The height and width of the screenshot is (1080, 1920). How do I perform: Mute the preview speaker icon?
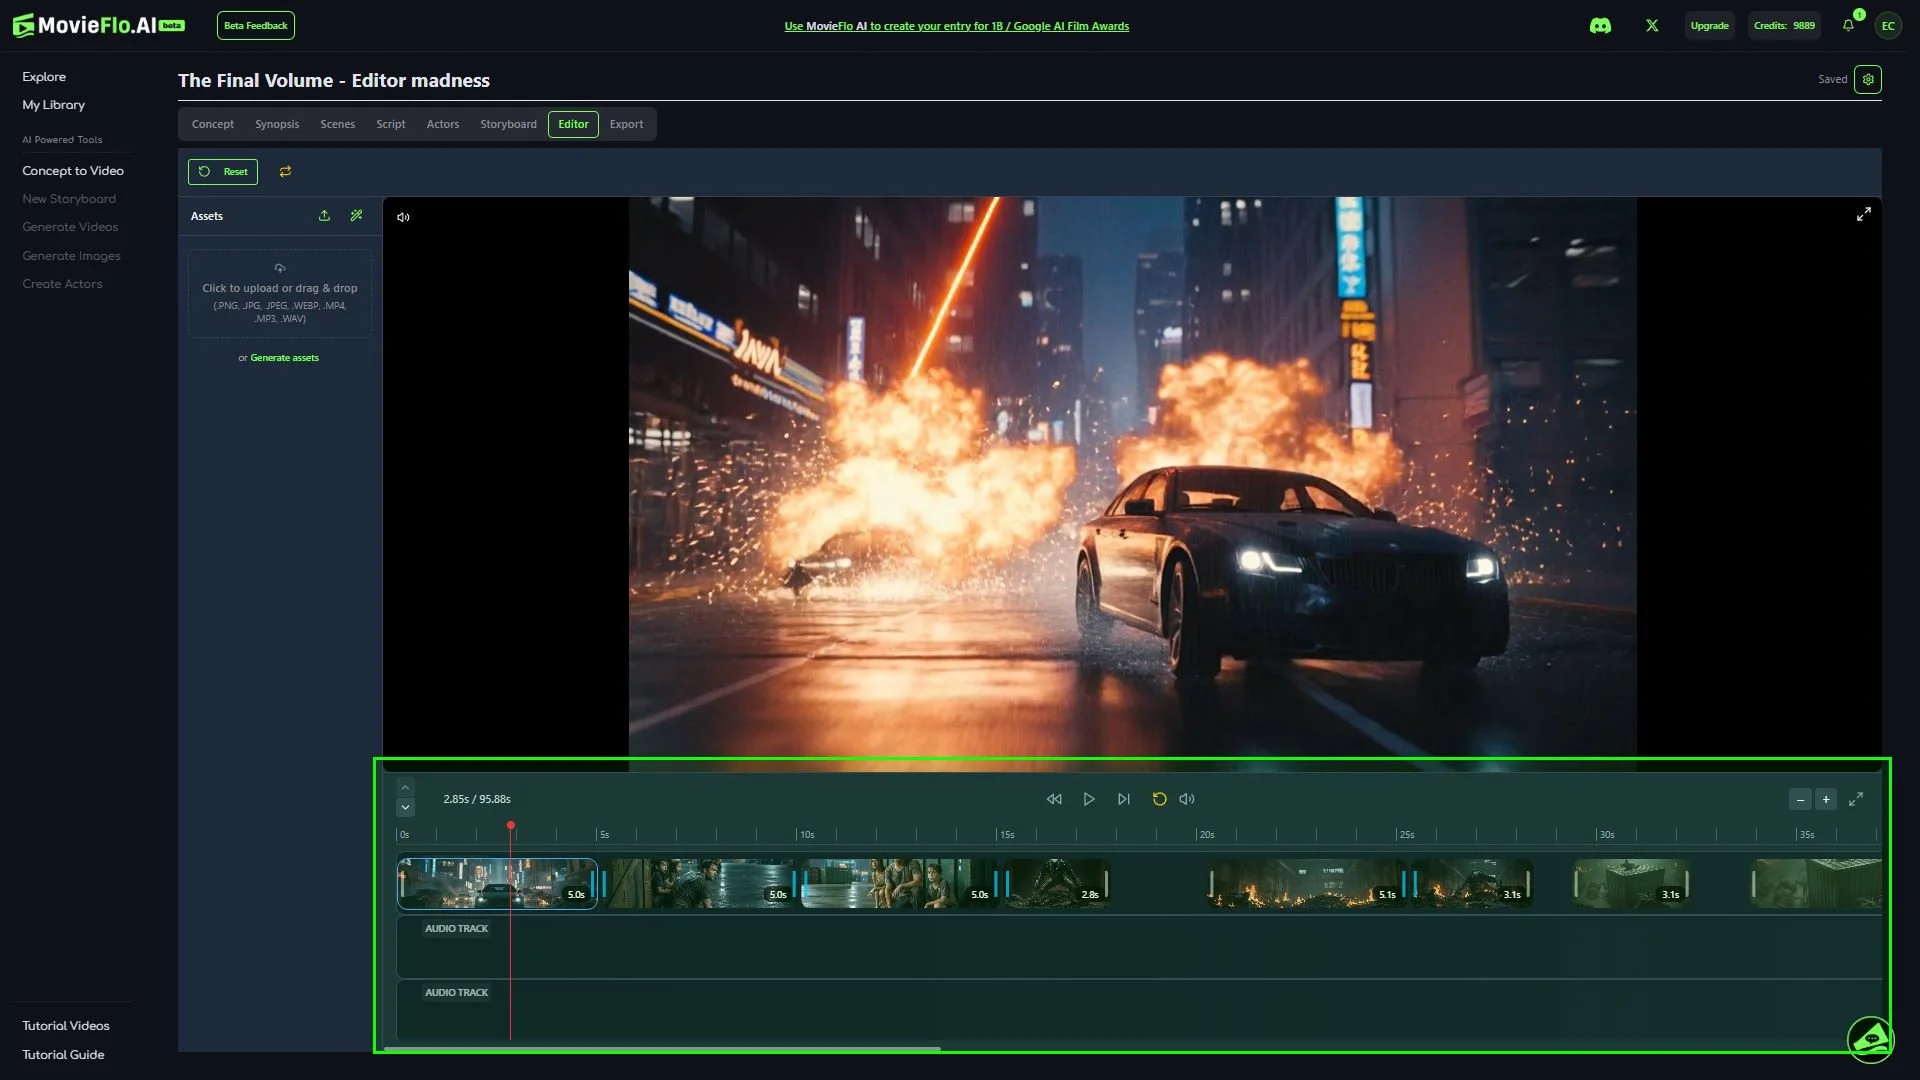403,217
